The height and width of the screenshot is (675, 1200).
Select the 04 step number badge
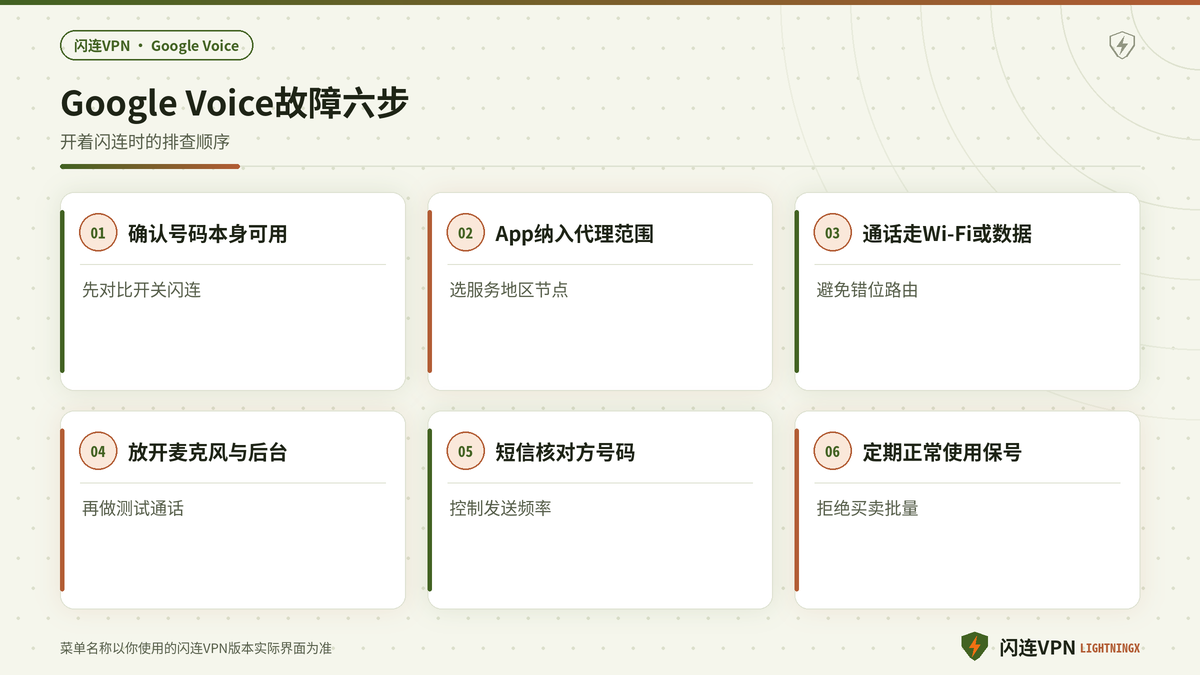pos(98,452)
